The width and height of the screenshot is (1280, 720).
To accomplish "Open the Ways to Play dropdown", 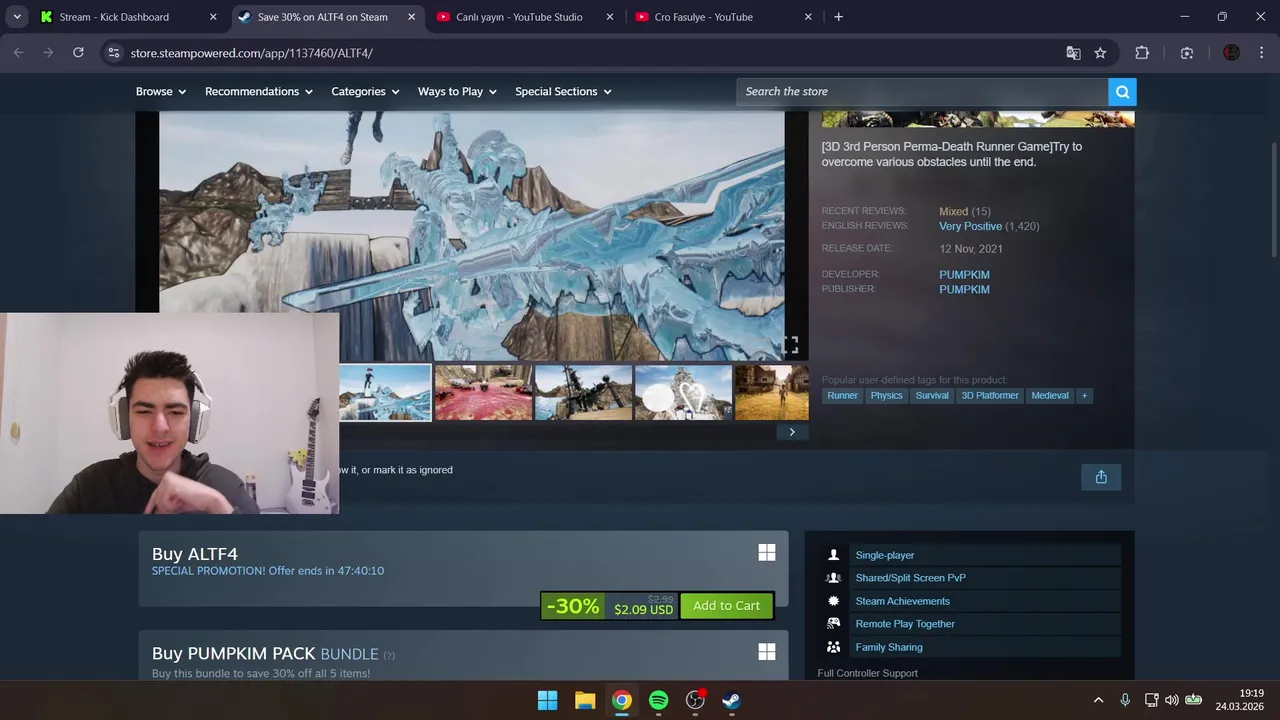I will click(x=457, y=92).
